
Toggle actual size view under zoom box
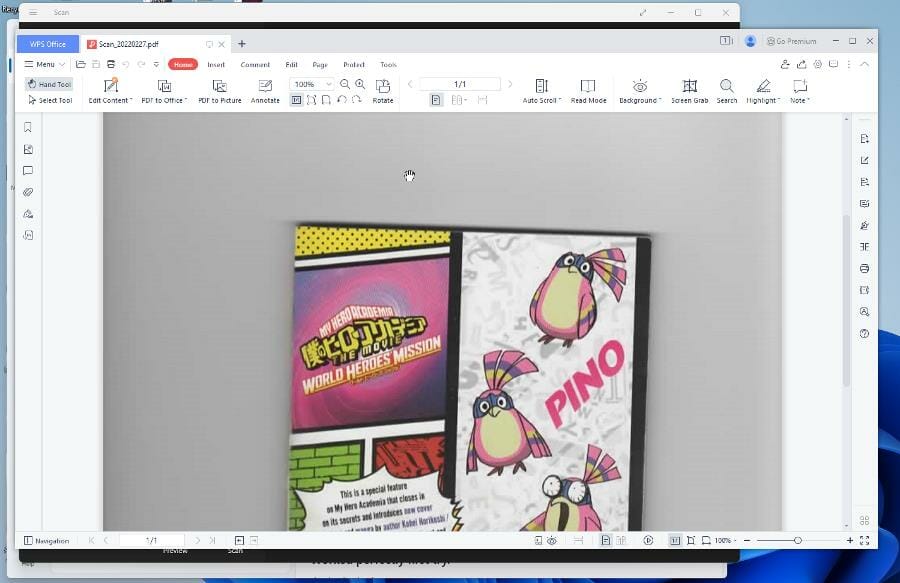point(296,100)
